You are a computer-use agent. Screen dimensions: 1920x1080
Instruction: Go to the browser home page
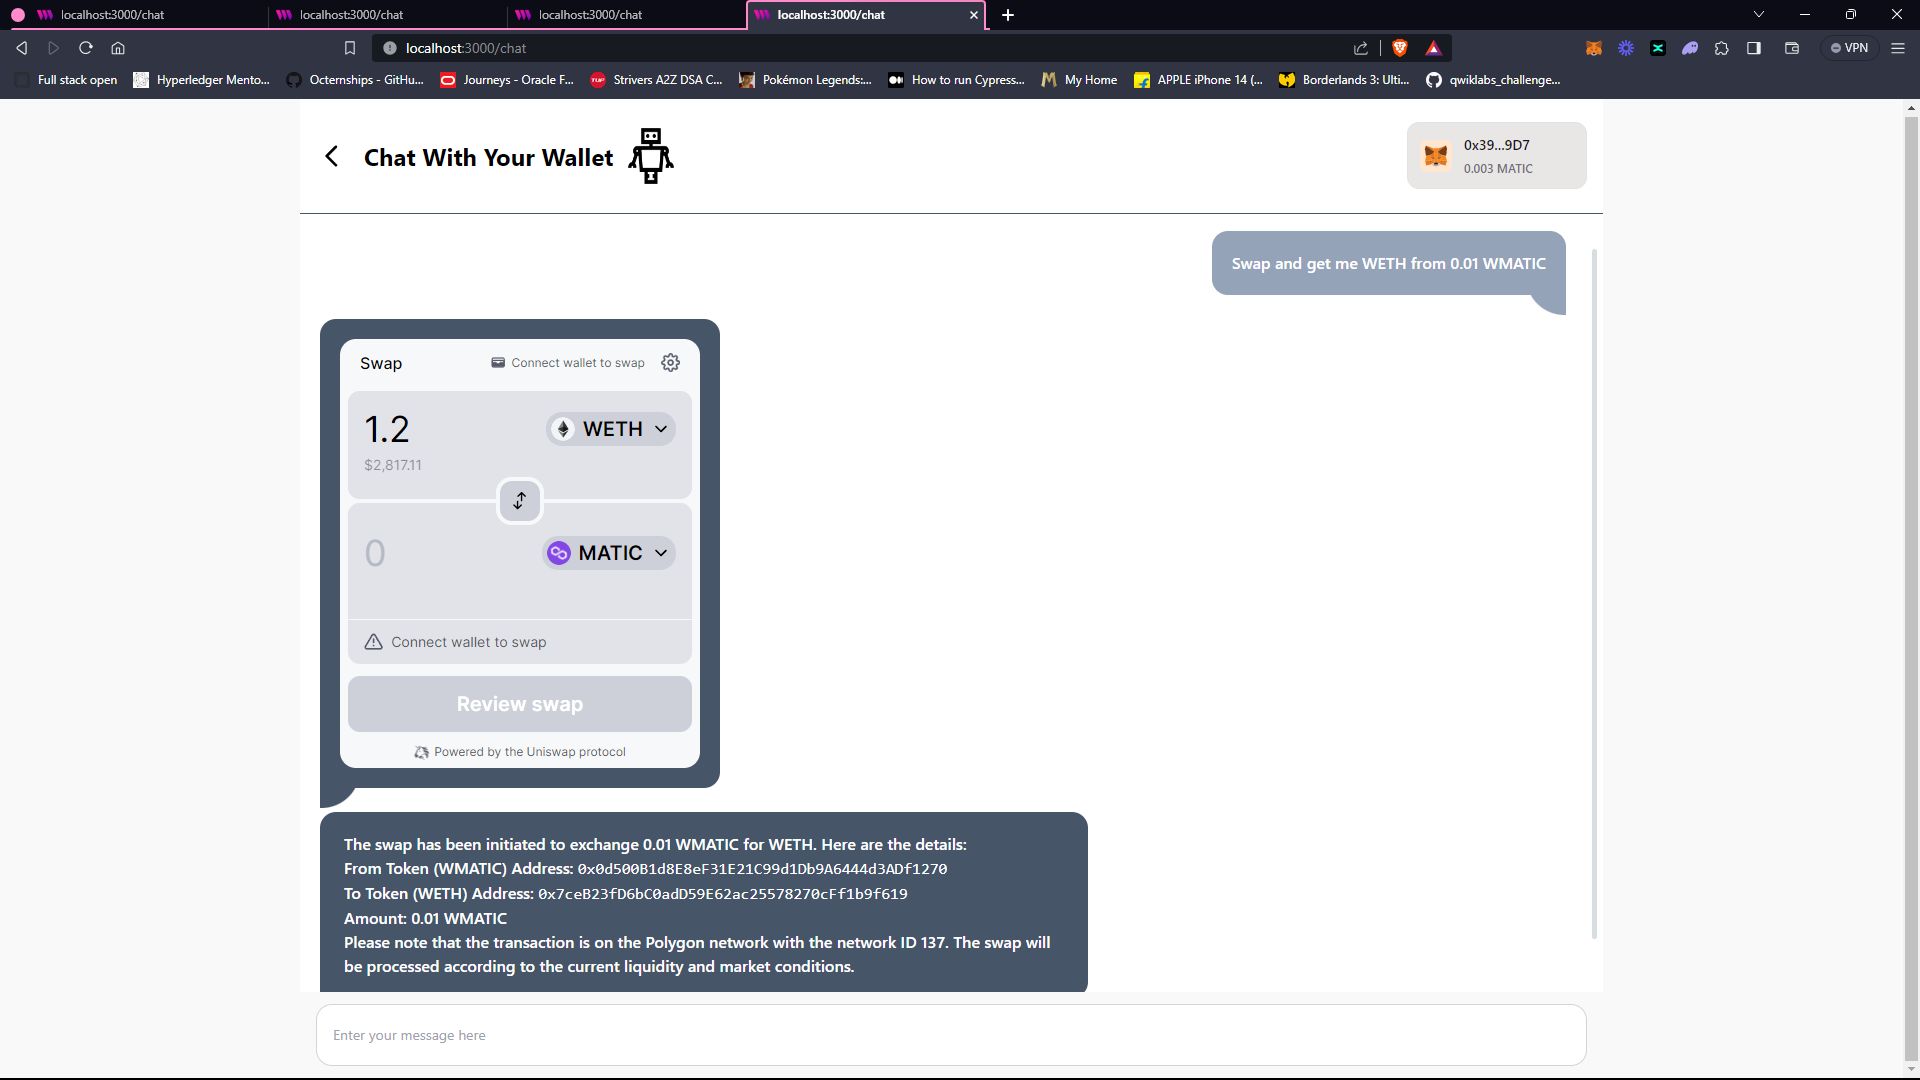[x=118, y=48]
